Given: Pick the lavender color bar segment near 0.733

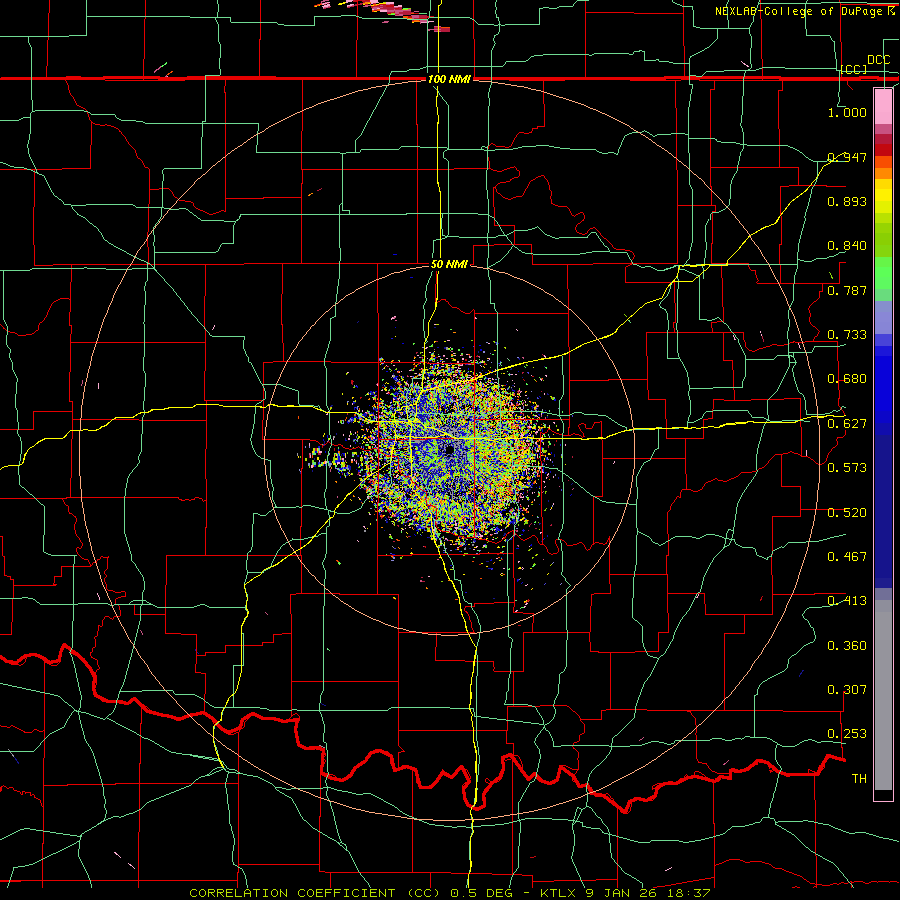Looking at the screenshot, I should coord(883,317).
